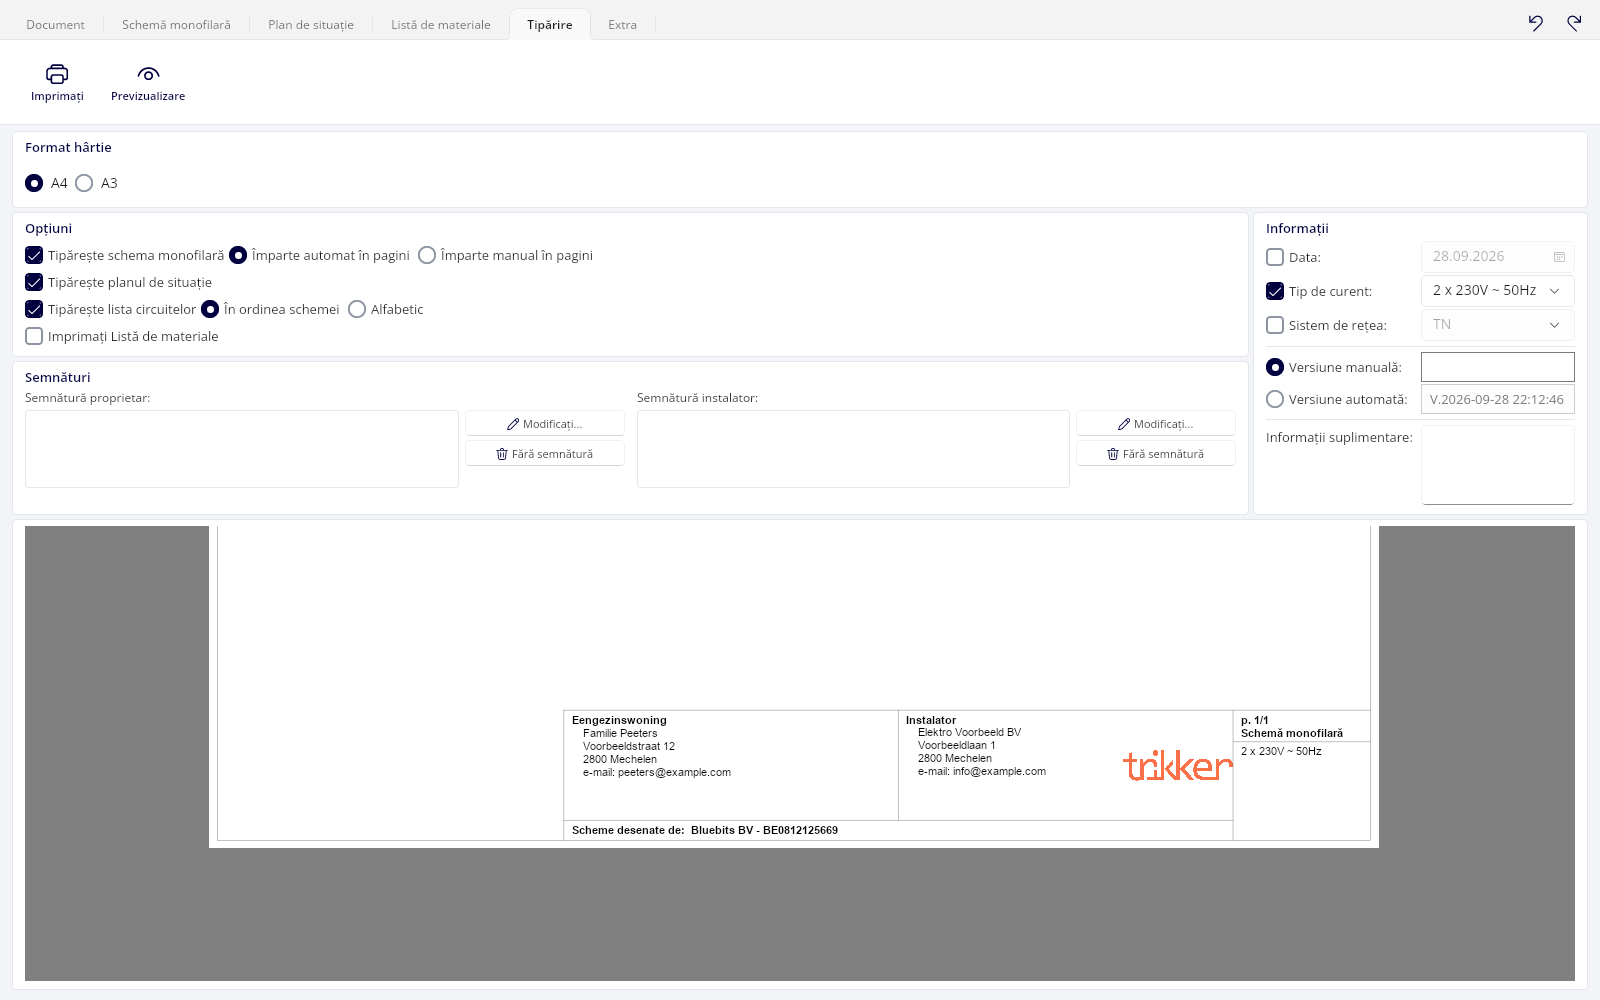Toggle Tipărește planul de situație checkbox

34,282
